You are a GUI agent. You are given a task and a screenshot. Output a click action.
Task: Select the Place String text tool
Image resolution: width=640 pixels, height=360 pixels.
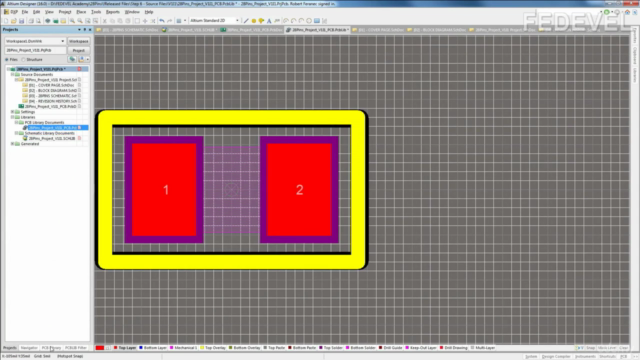point(269,21)
